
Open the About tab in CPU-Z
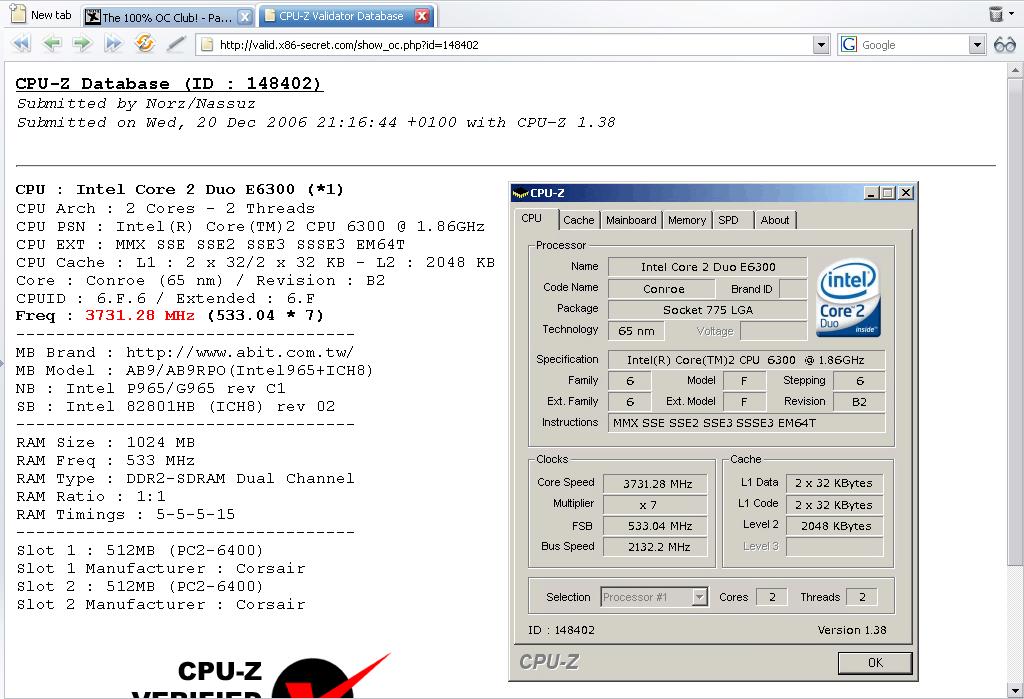pos(775,220)
